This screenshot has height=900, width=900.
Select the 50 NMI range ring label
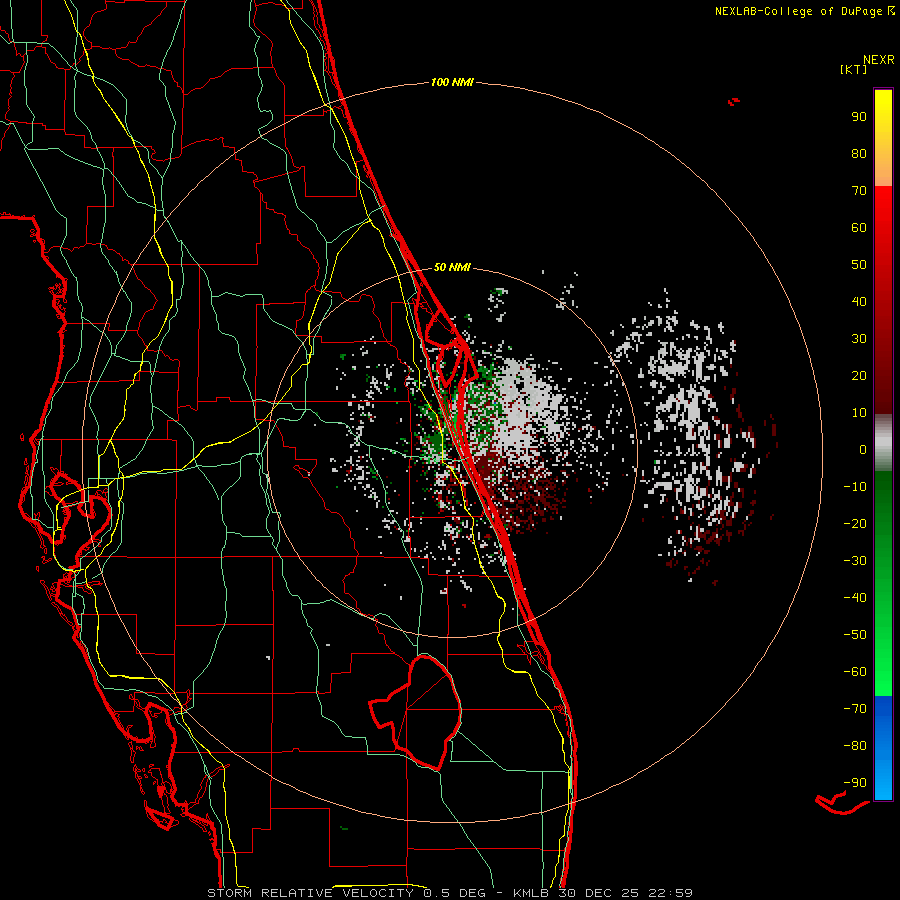click(x=452, y=267)
